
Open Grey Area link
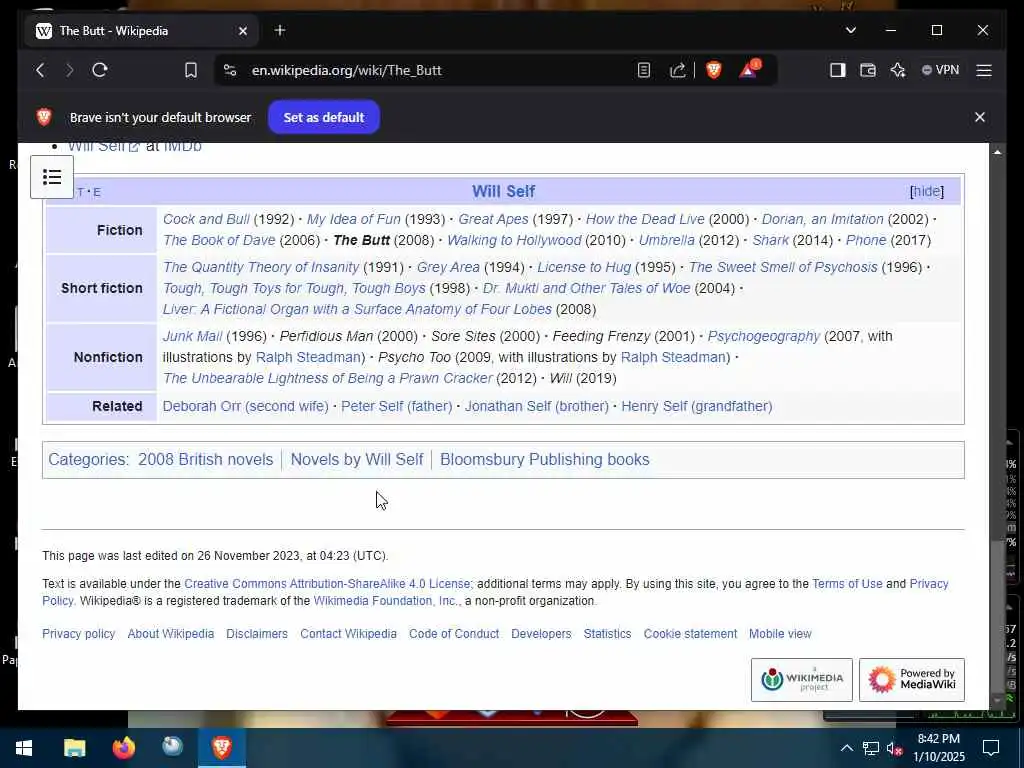pos(448,268)
